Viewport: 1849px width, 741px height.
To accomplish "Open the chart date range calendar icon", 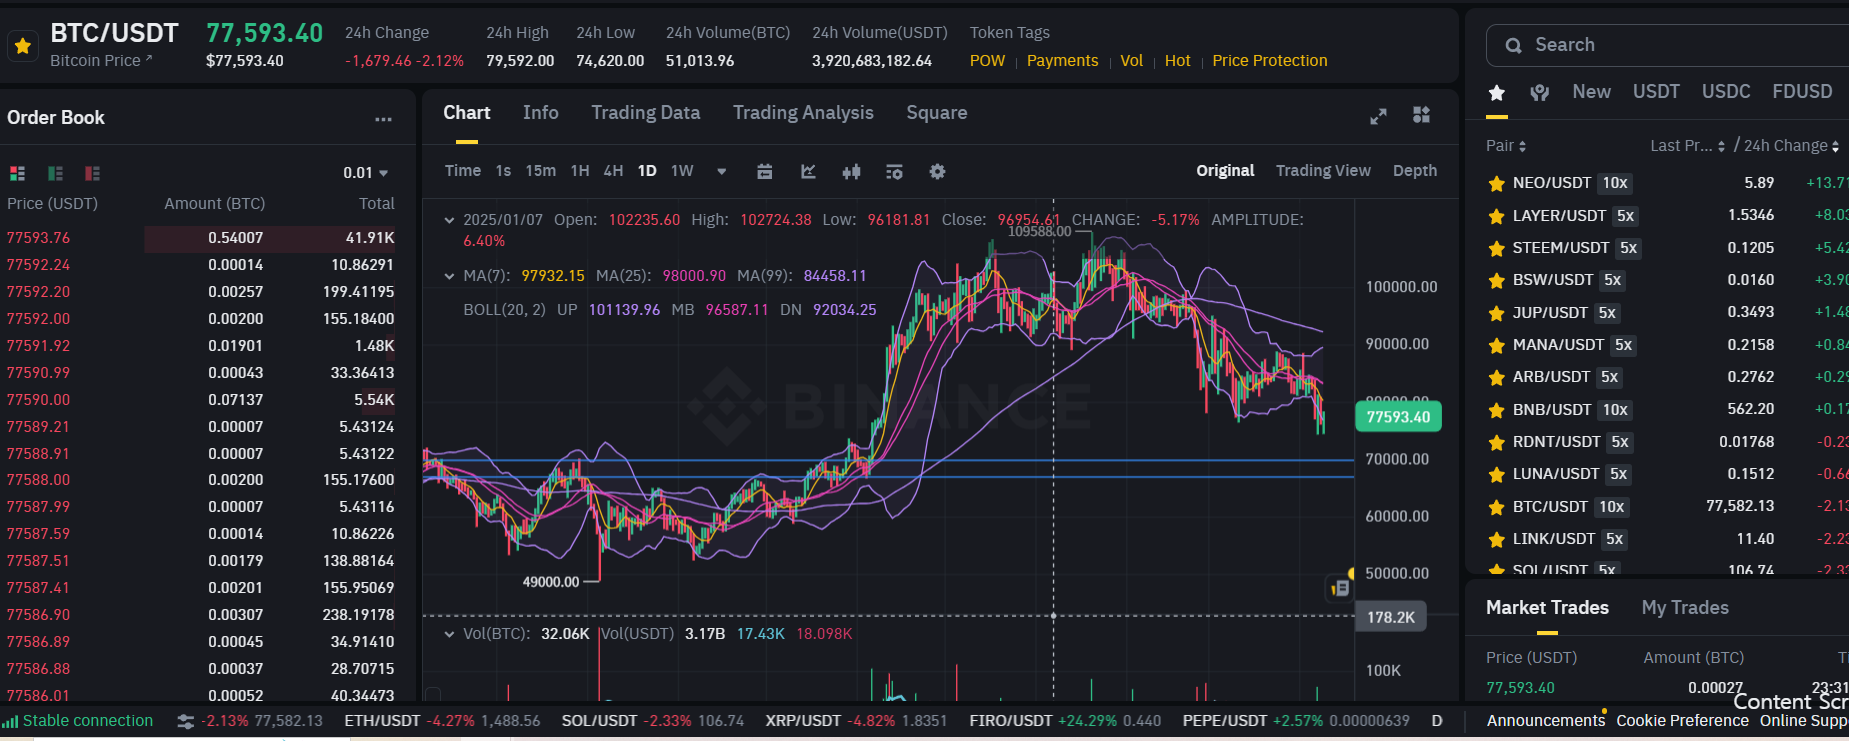I will click(764, 172).
